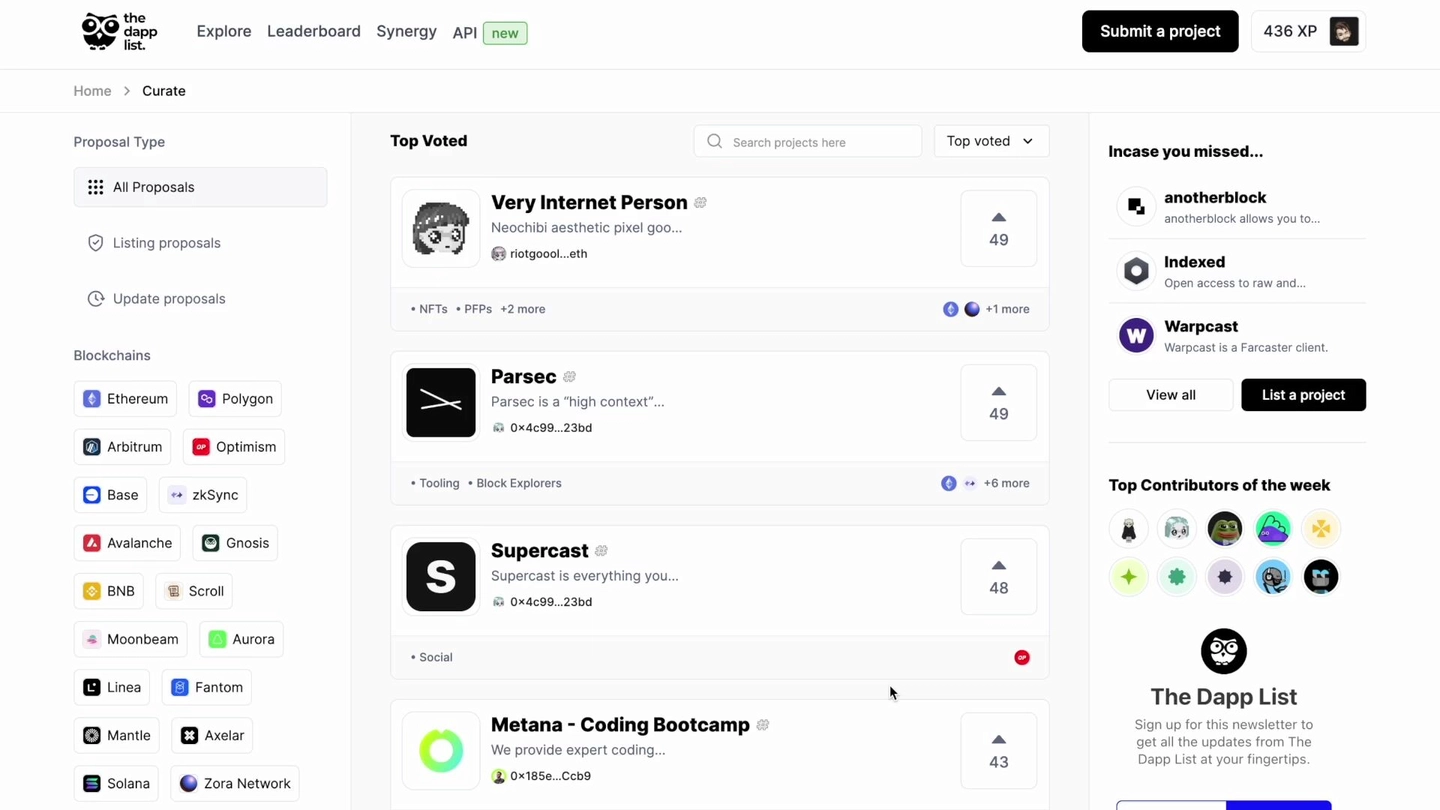This screenshot has width=1440, height=810.
Task: Open the Synergy nav item
Action: tap(406, 31)
